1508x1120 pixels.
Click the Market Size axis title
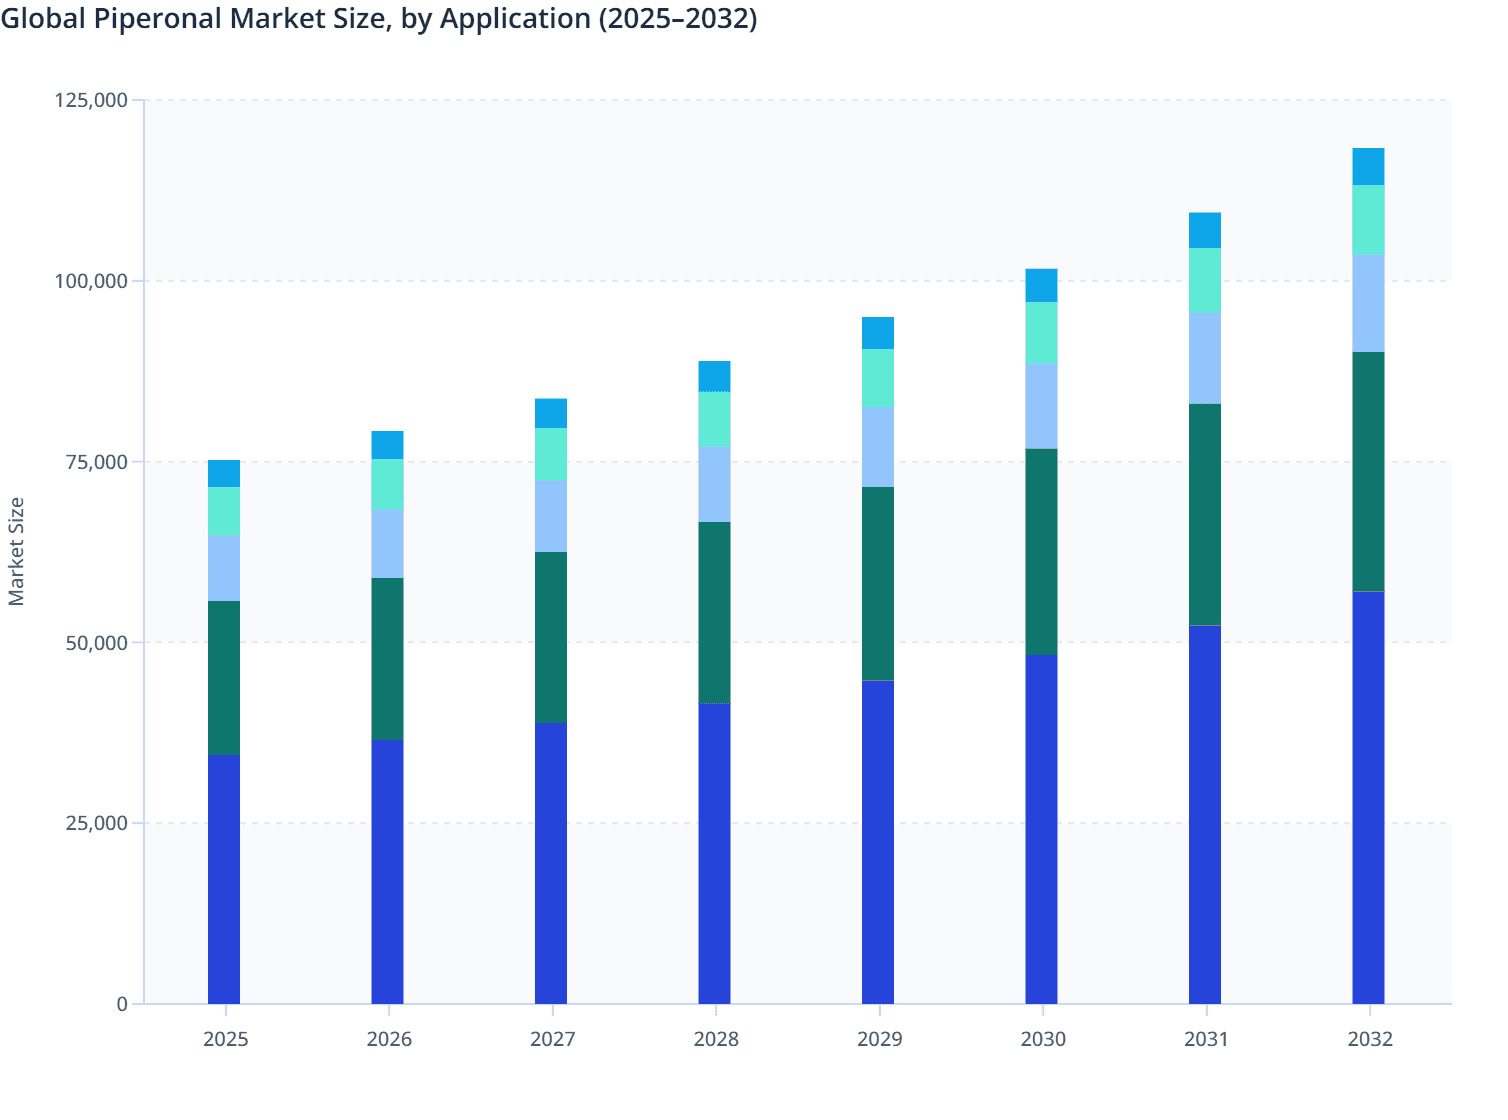pos(16,545)
